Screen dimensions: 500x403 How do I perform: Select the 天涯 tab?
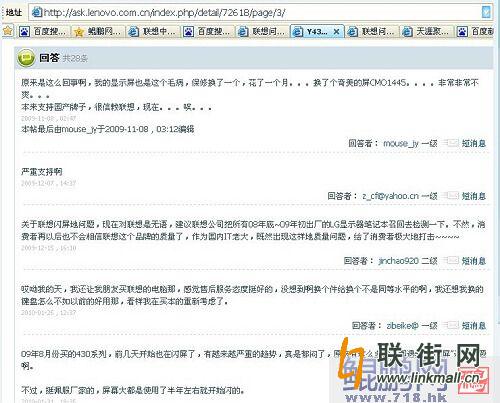(x=427, y=32)
